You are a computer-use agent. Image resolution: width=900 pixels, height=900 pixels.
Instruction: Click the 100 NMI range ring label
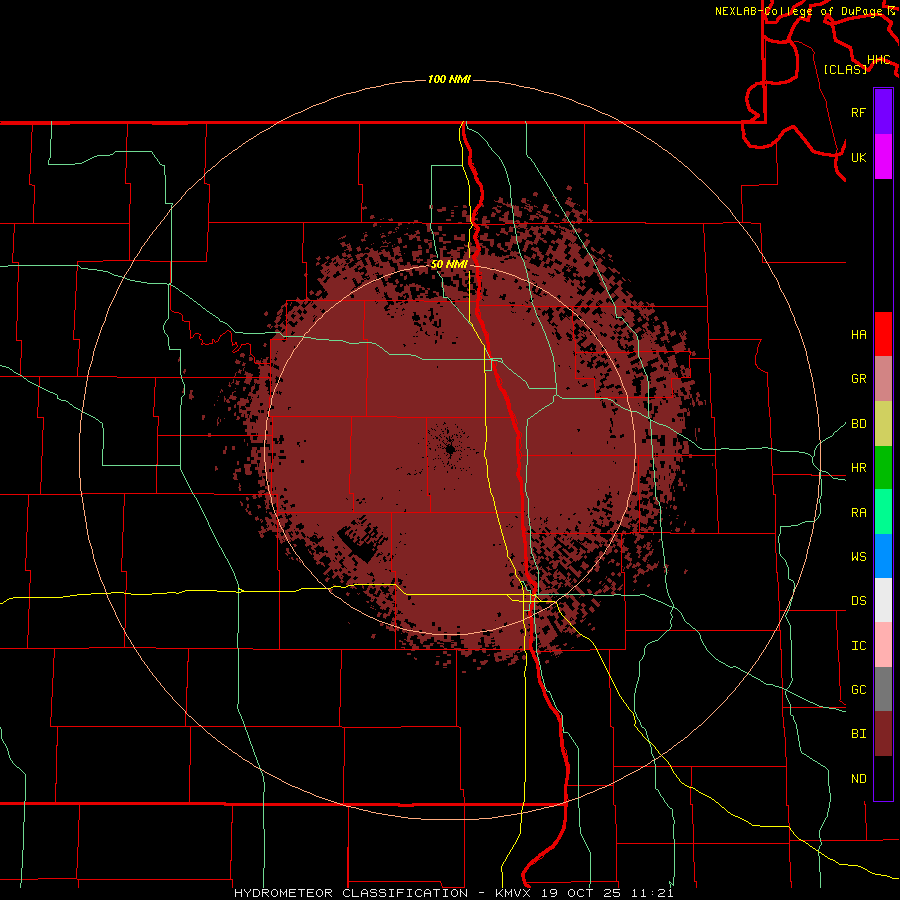(449, 79)
